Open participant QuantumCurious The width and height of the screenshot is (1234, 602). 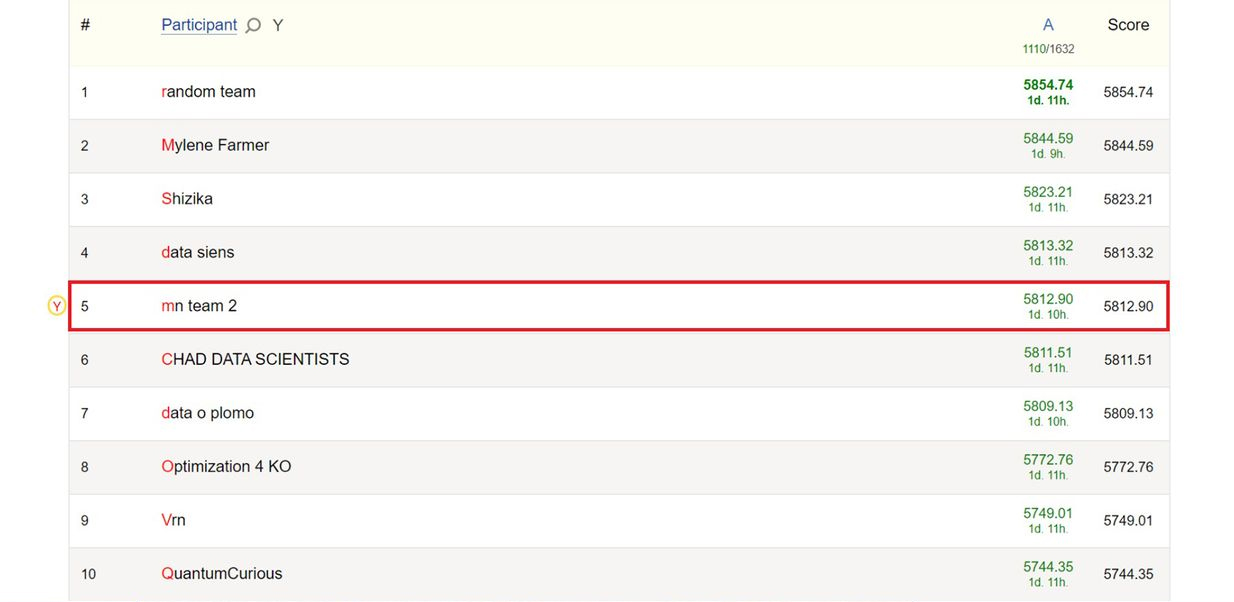click(222, 574)
